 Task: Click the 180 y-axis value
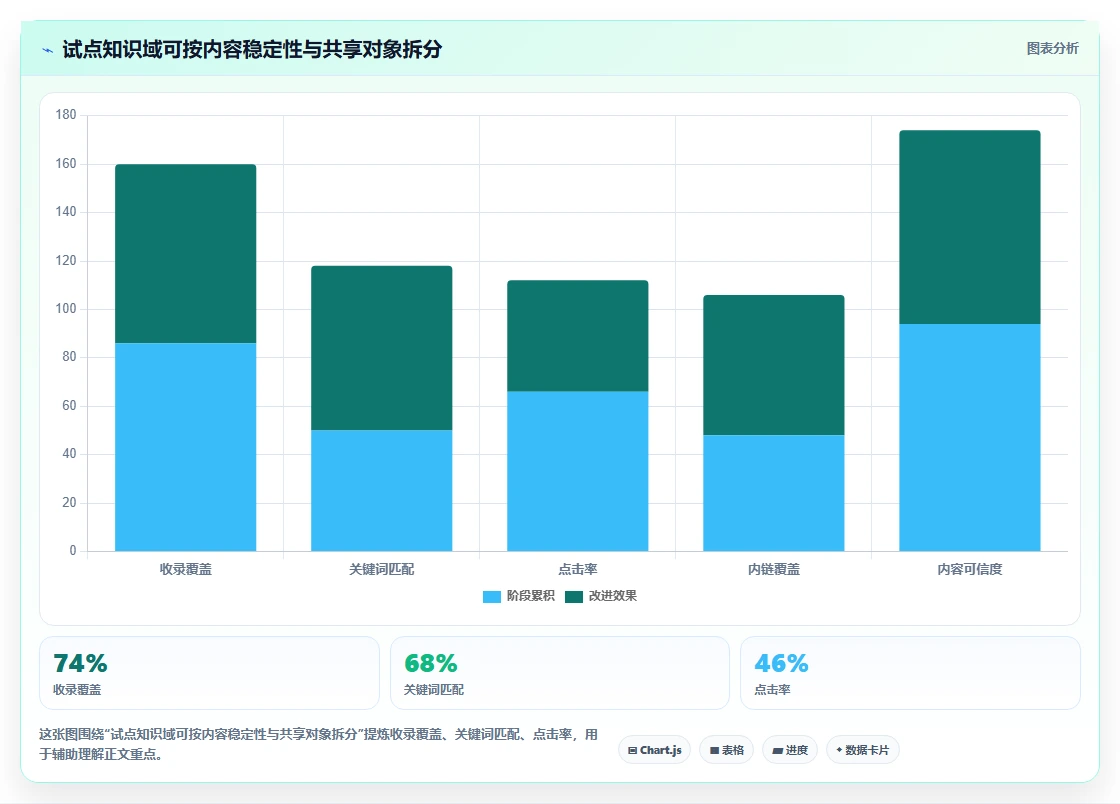click(x=66, y=114)
